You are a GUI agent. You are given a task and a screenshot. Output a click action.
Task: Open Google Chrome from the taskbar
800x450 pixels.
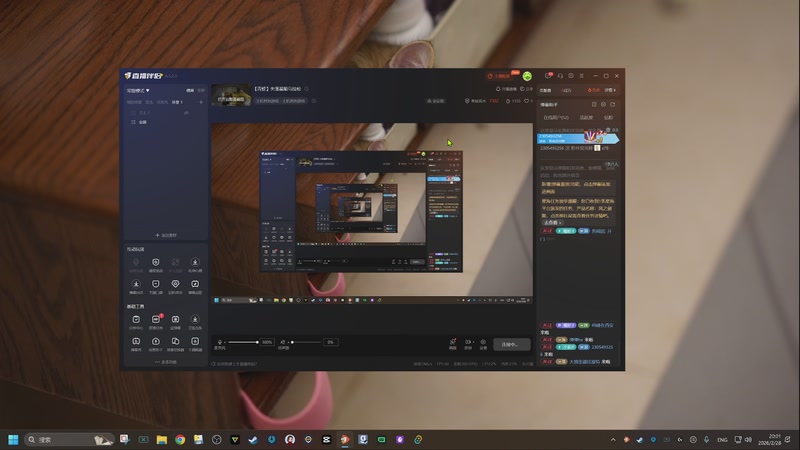coord(180,439)
